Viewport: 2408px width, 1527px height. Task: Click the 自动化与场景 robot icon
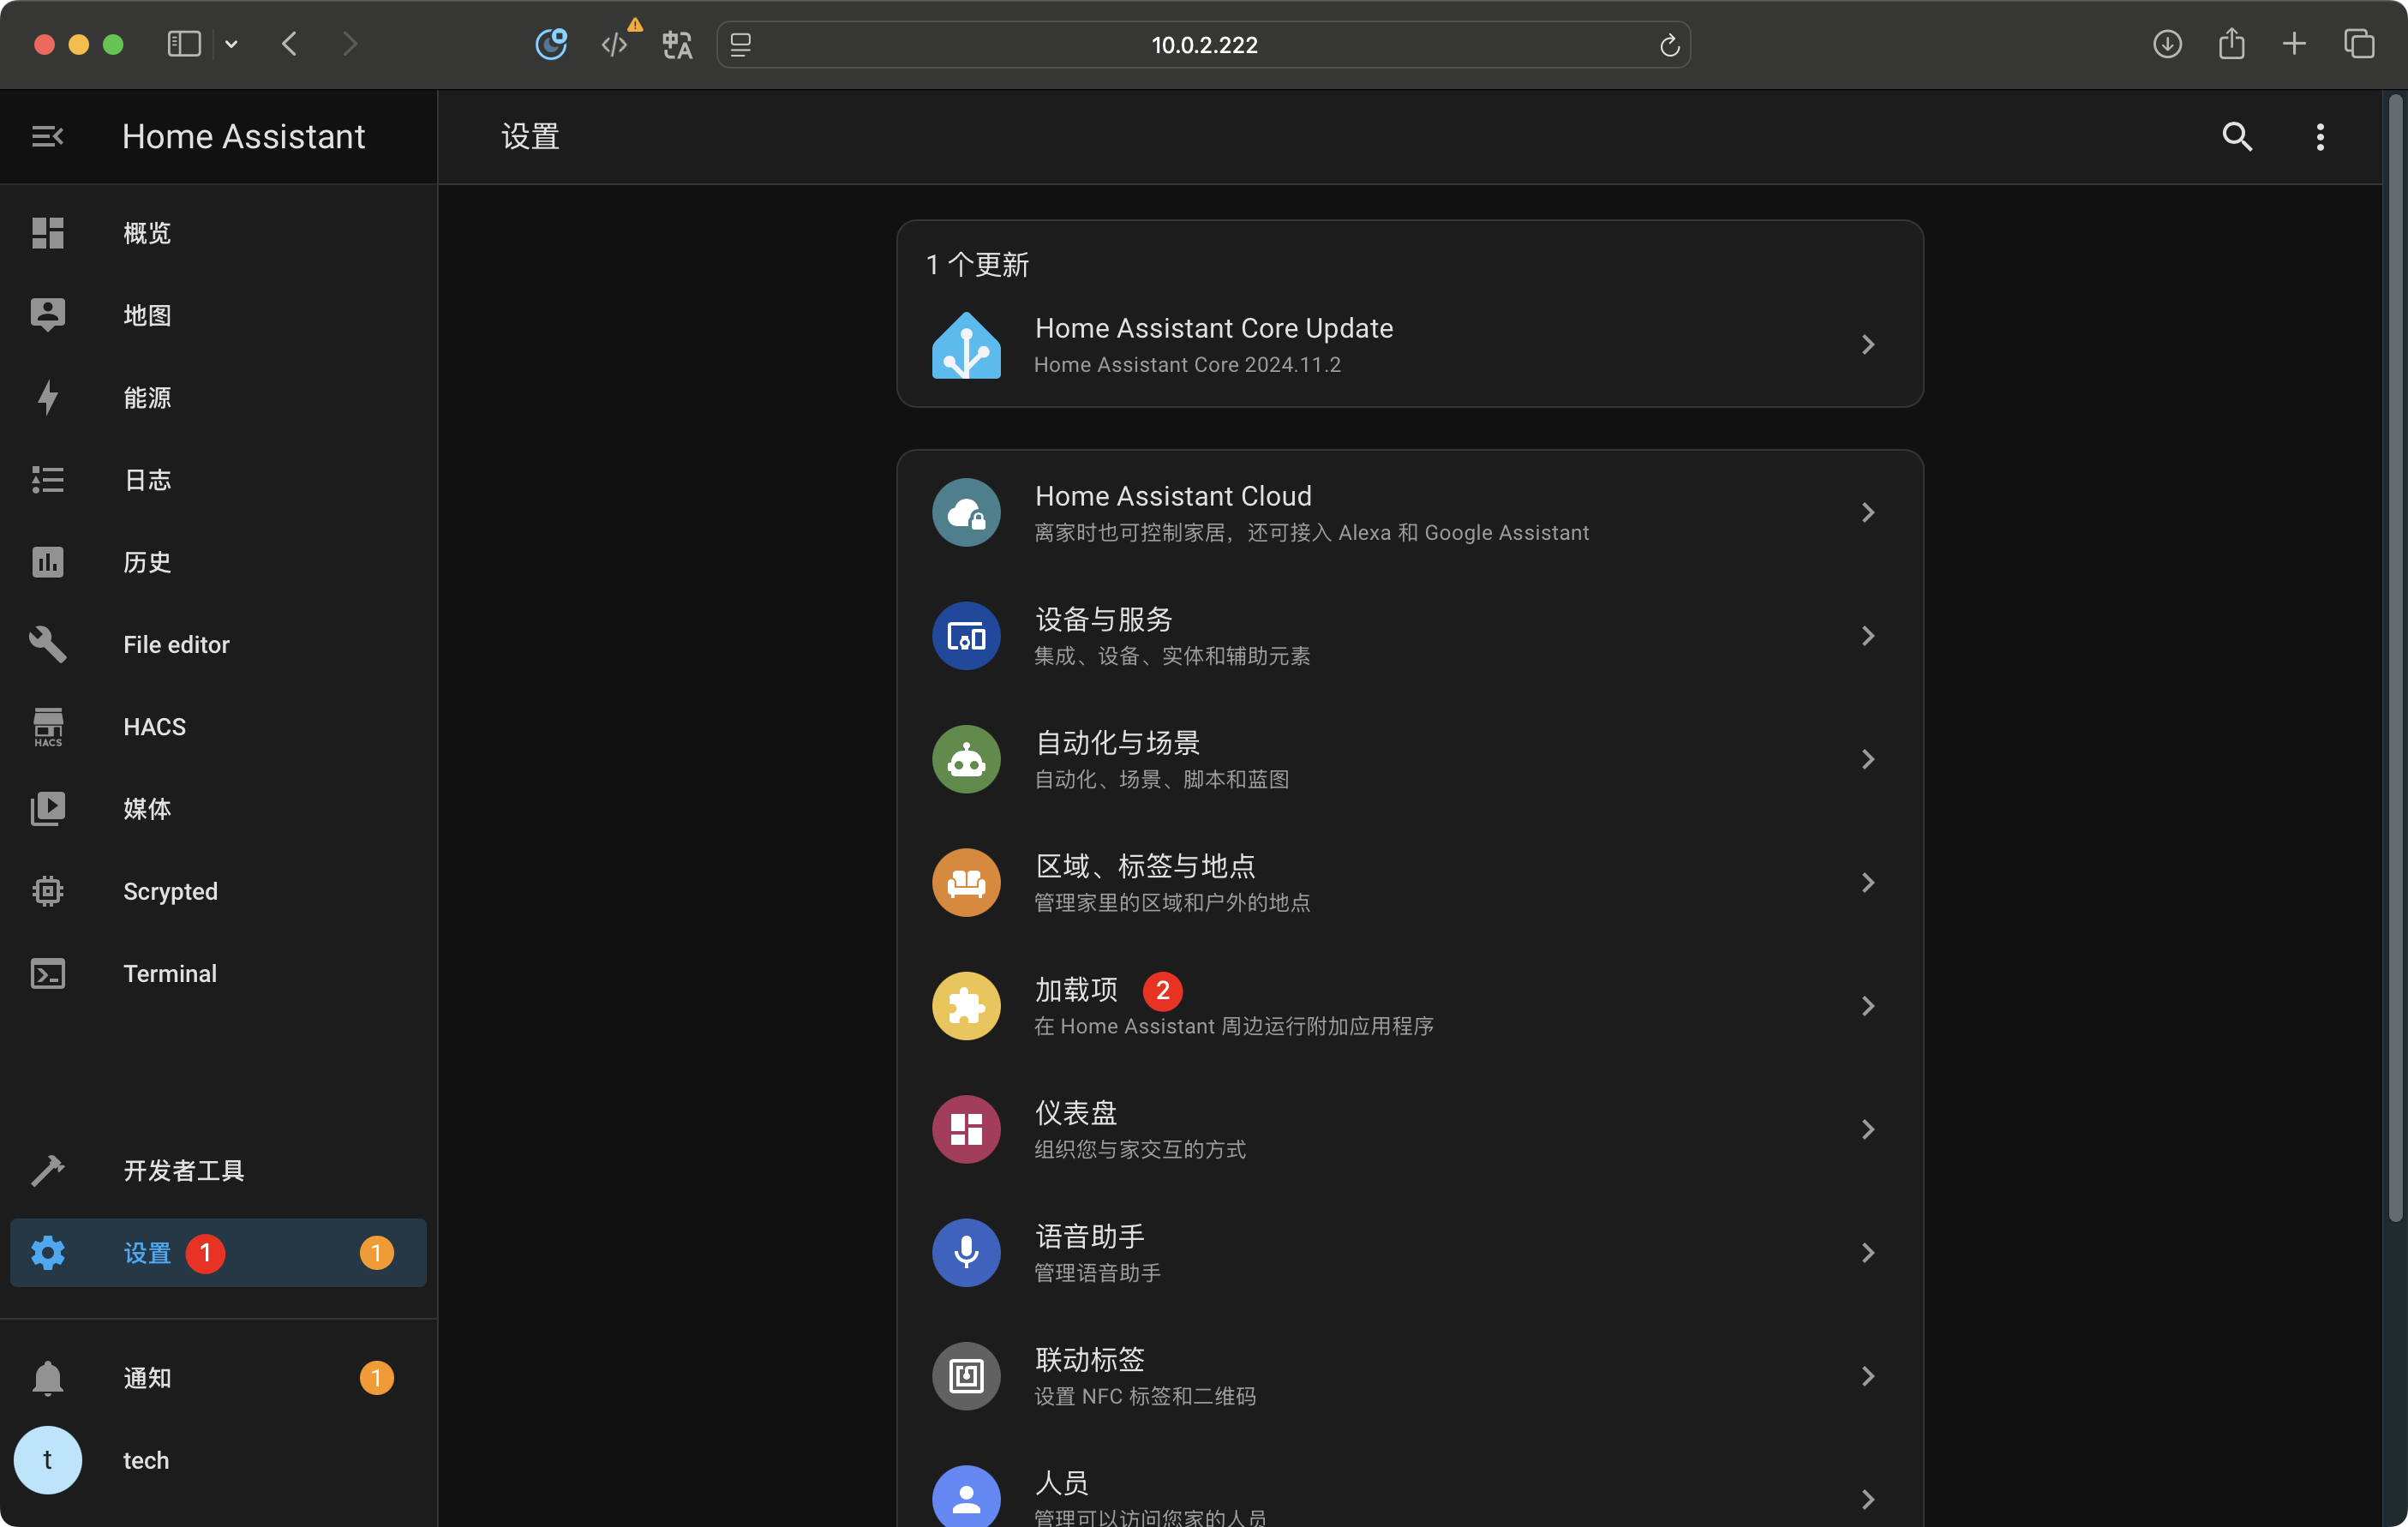(x=966, y=759)
